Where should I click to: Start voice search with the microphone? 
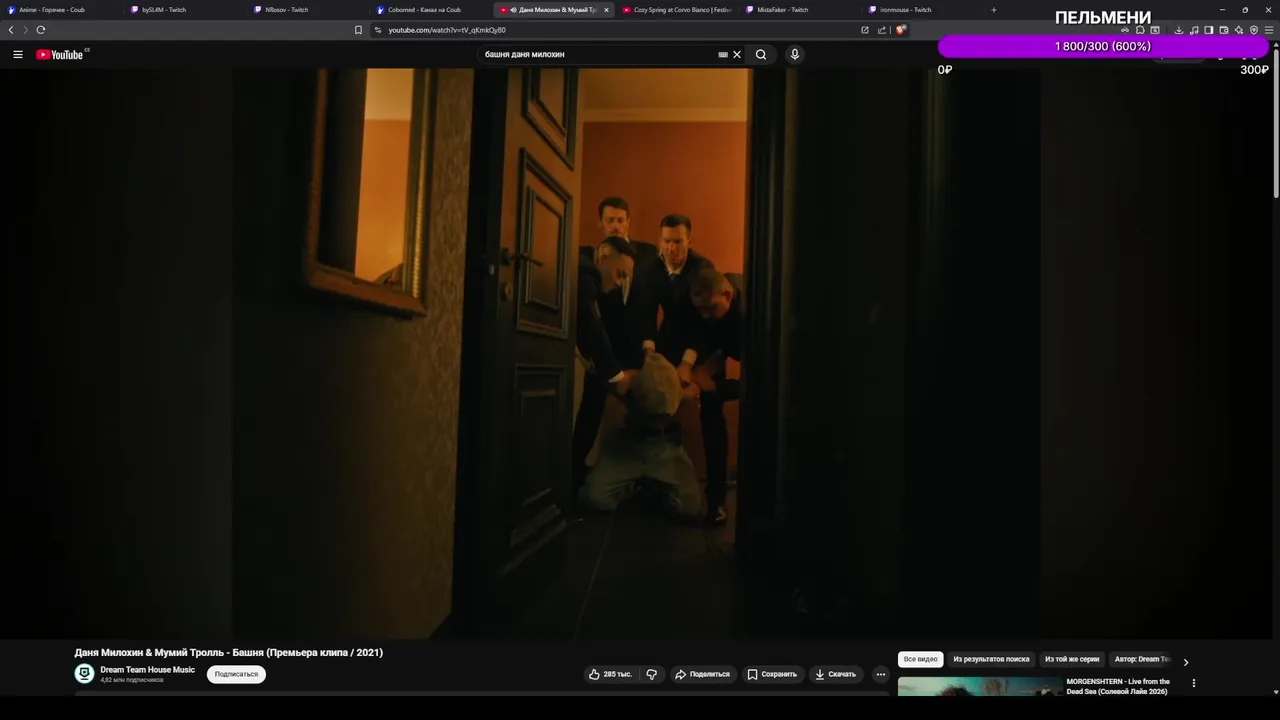tap(795, 54)
